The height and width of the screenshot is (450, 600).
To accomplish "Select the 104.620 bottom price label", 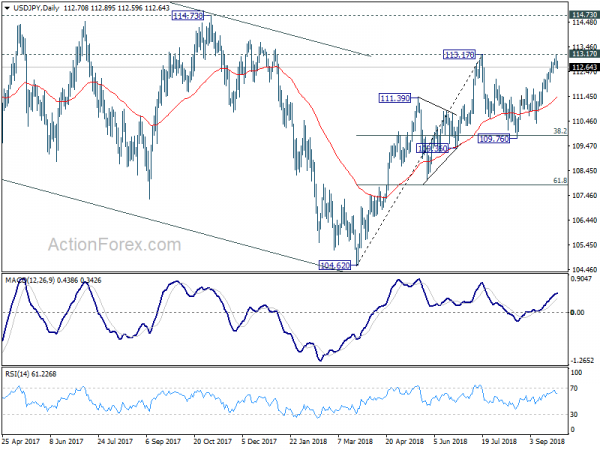I will click(334, 265).
